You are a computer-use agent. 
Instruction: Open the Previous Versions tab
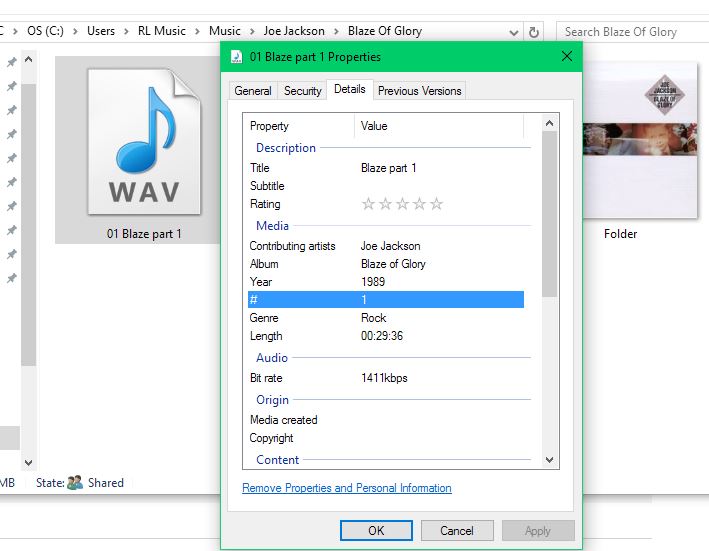point(420,91)
